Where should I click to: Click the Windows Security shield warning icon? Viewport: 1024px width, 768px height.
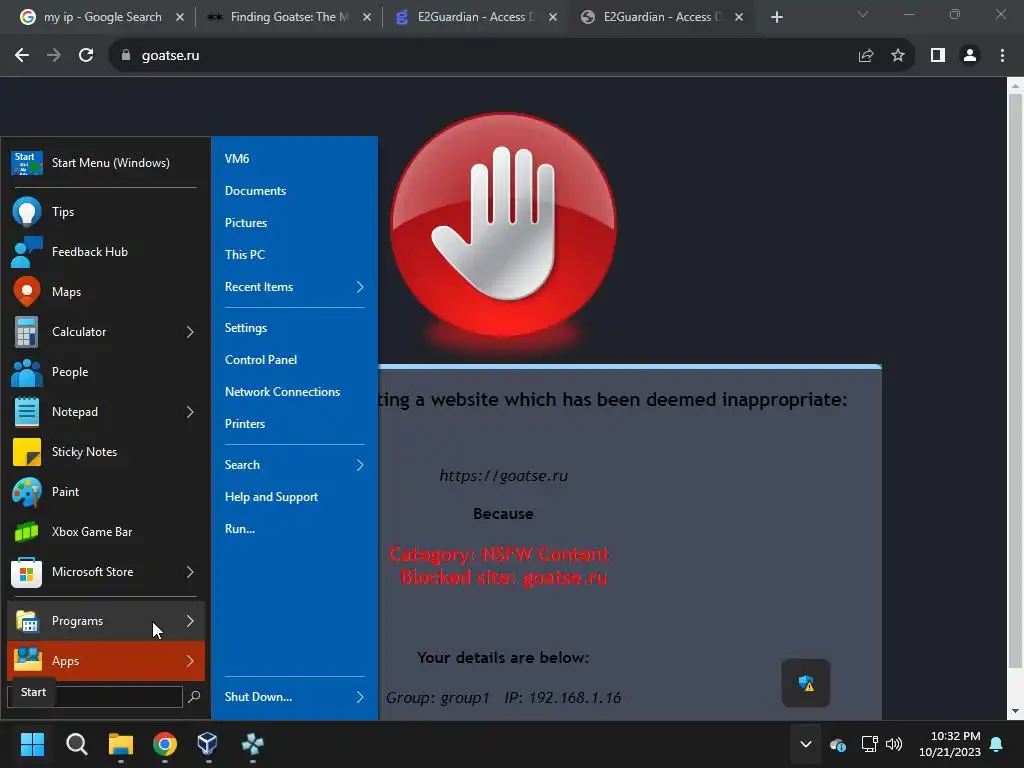806,683
